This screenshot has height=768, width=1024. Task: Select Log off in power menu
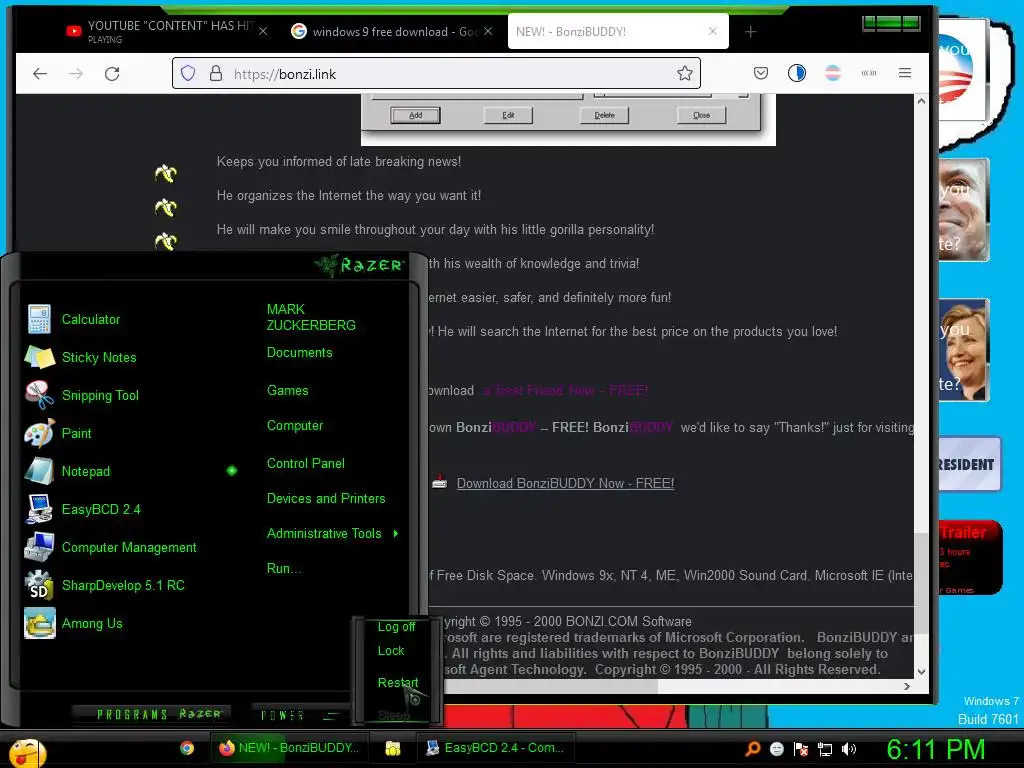point(396,627)
